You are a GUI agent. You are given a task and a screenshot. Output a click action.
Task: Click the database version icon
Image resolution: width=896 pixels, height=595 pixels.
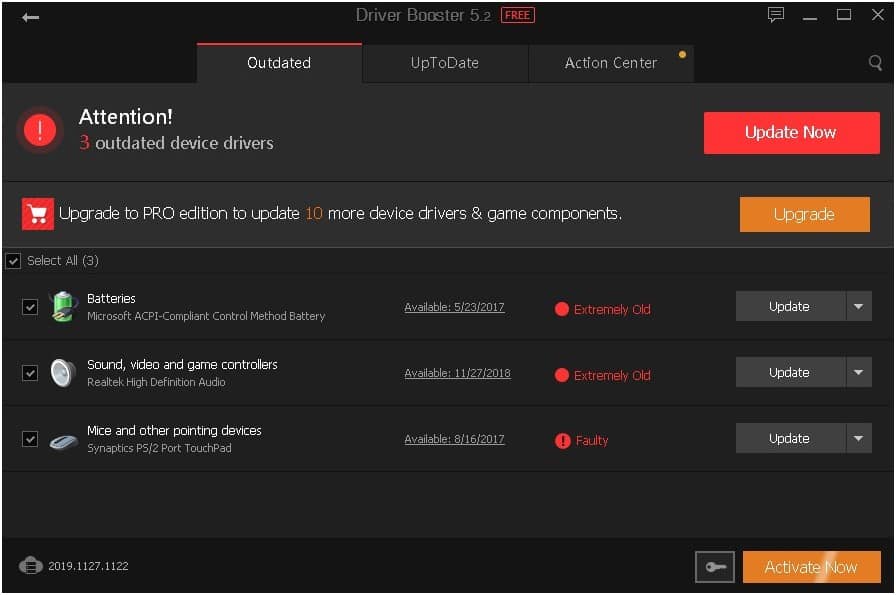coord(31,565)
